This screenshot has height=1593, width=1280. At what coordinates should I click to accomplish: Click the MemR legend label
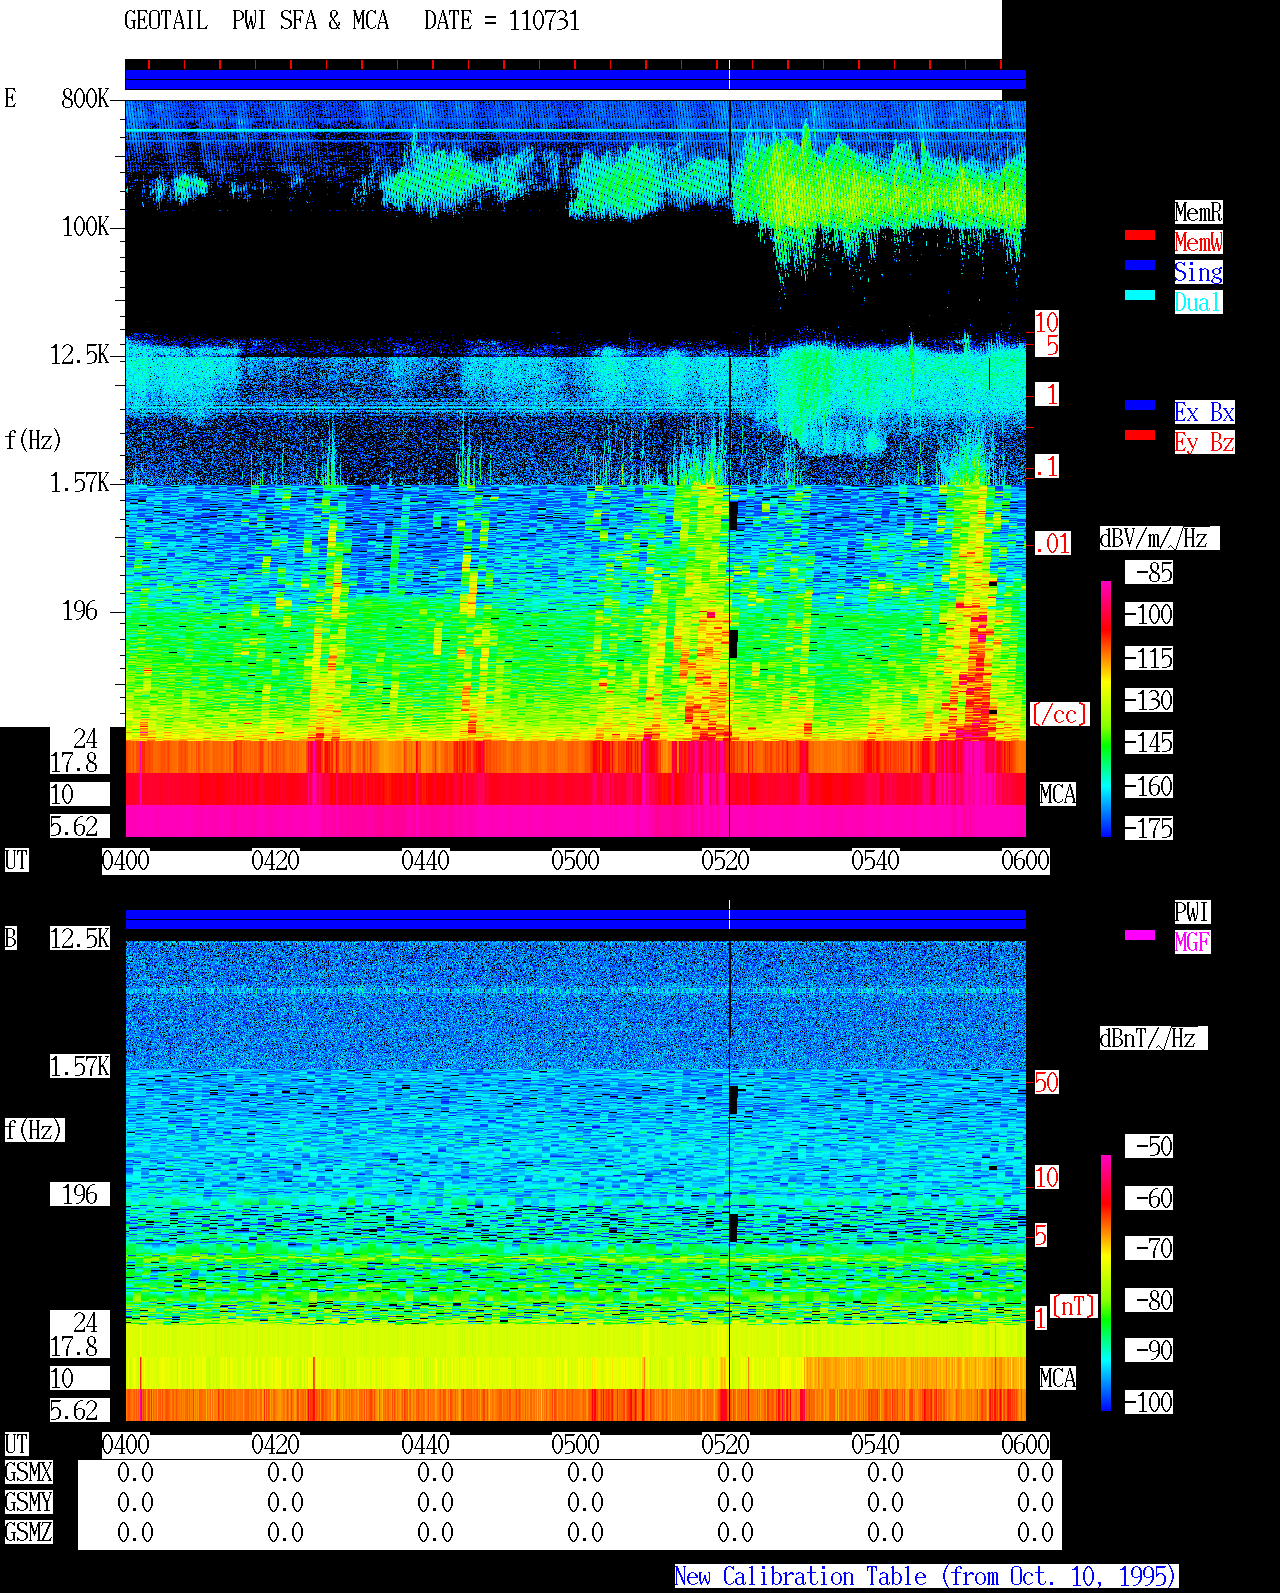click(1198, 212)
